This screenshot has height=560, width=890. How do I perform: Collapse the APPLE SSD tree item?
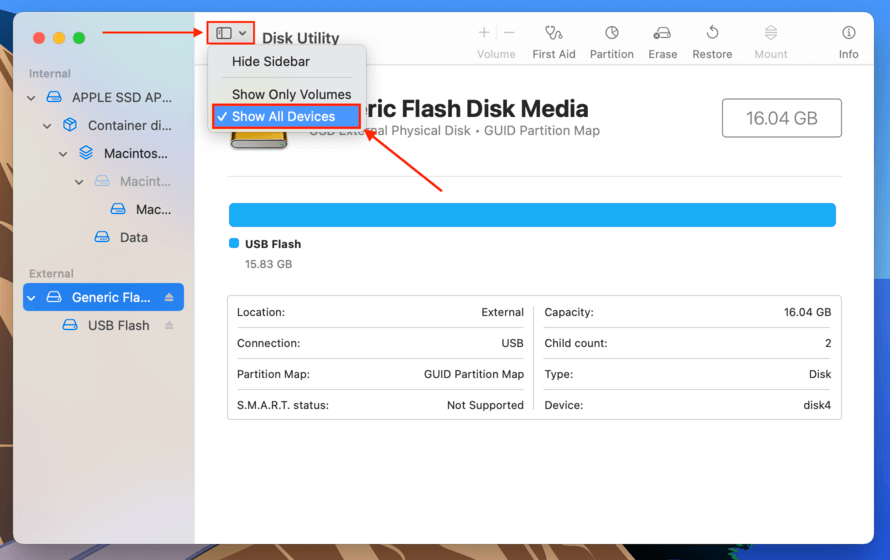tap(31, 98)
